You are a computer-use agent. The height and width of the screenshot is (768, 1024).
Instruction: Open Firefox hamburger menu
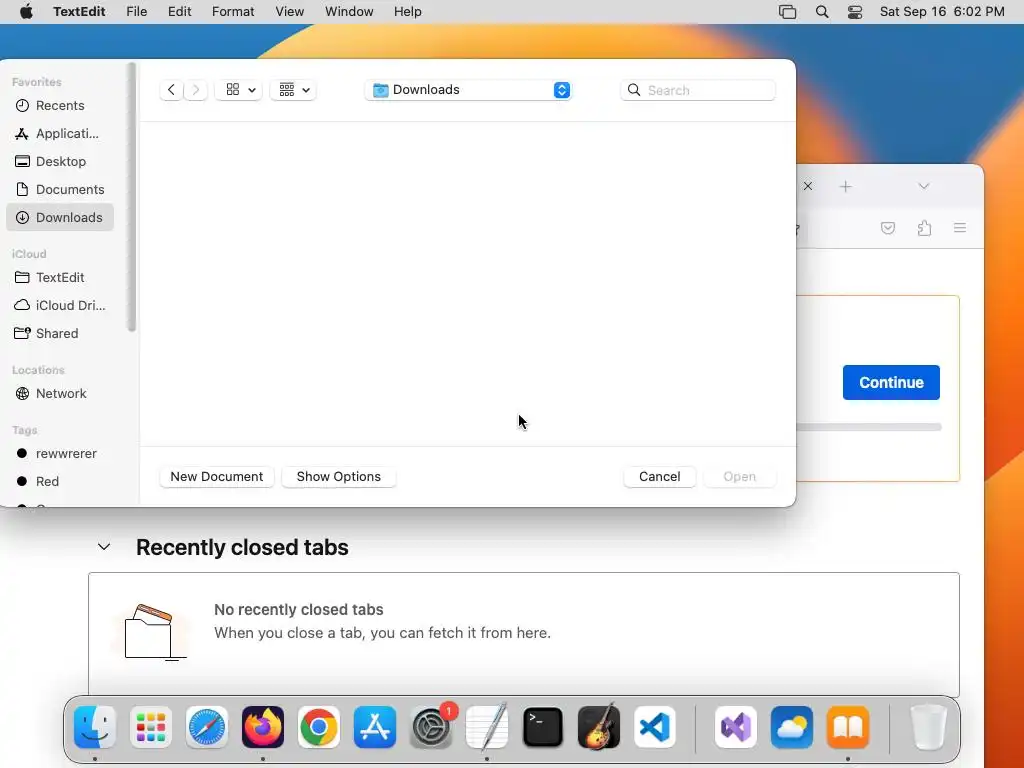point(959,228)
